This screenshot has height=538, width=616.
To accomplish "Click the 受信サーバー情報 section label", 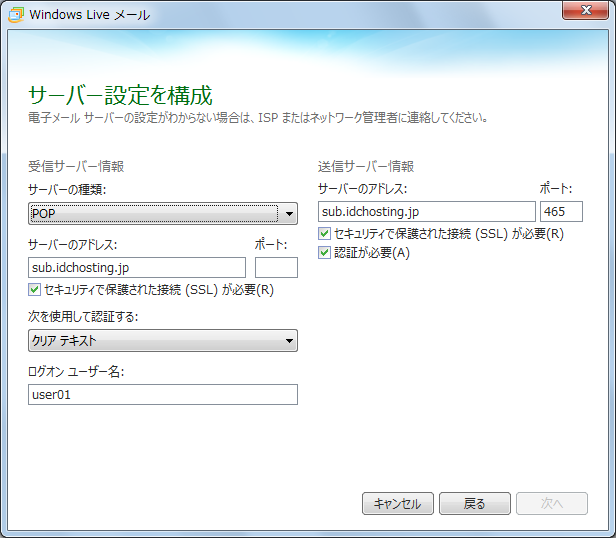I will pyautogui.click(x=76, y=167).
